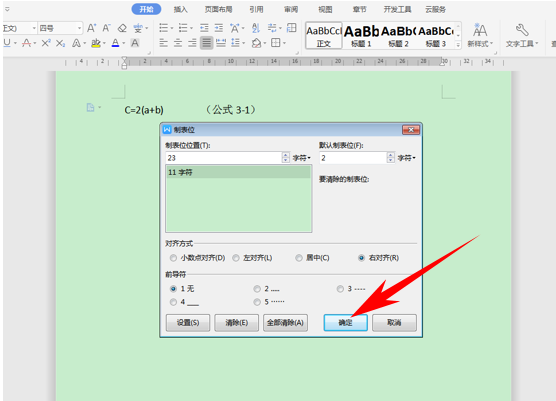
Task: Open the 页面布局 ribbon tab
Action: [218, 10]
